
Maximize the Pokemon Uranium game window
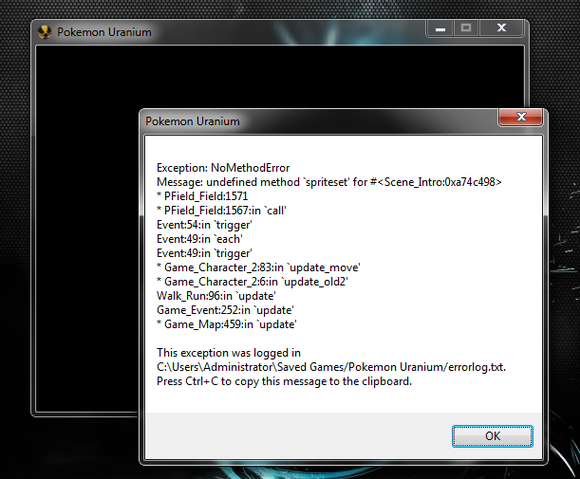tap(466, 28)
